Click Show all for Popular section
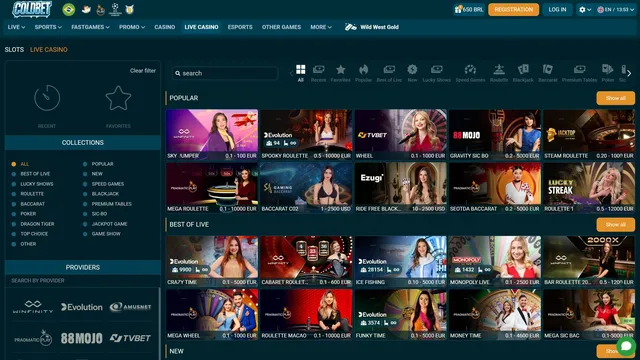The image size is (640, 360). 616,98
